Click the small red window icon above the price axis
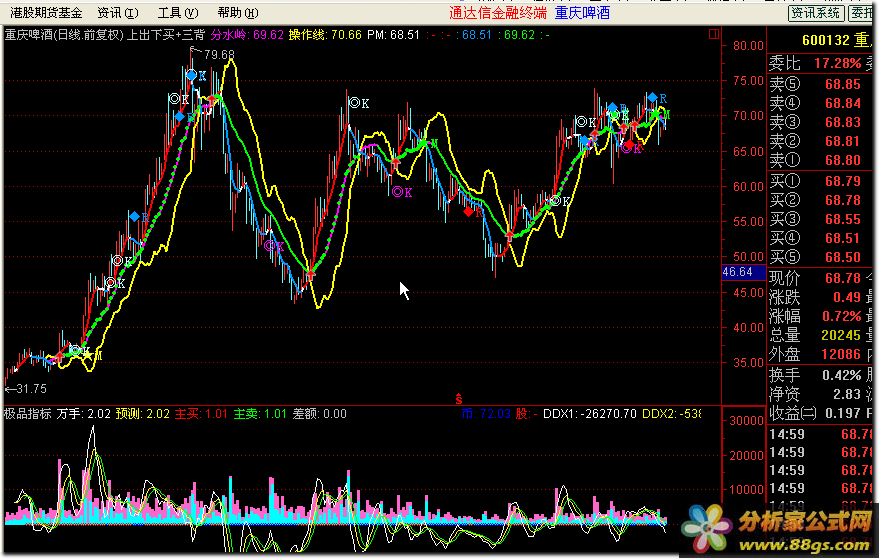Screen dimensions: 881x560 click(x=714, y=34)
